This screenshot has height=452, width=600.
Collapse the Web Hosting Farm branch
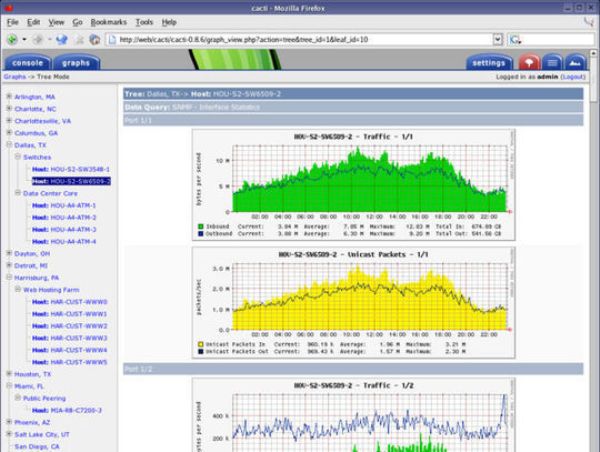pyautogui.click(x=17, y=289)
